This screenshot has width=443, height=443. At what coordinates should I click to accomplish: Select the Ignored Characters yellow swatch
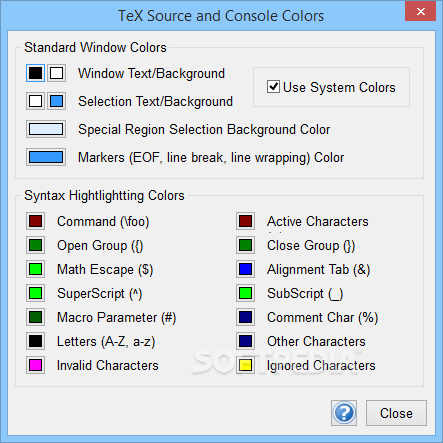point(246,365)
